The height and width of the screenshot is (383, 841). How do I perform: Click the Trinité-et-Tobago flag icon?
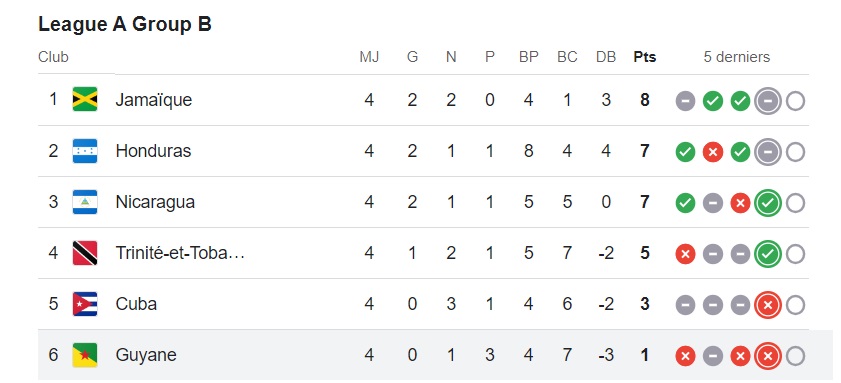(x=85, y=253)
